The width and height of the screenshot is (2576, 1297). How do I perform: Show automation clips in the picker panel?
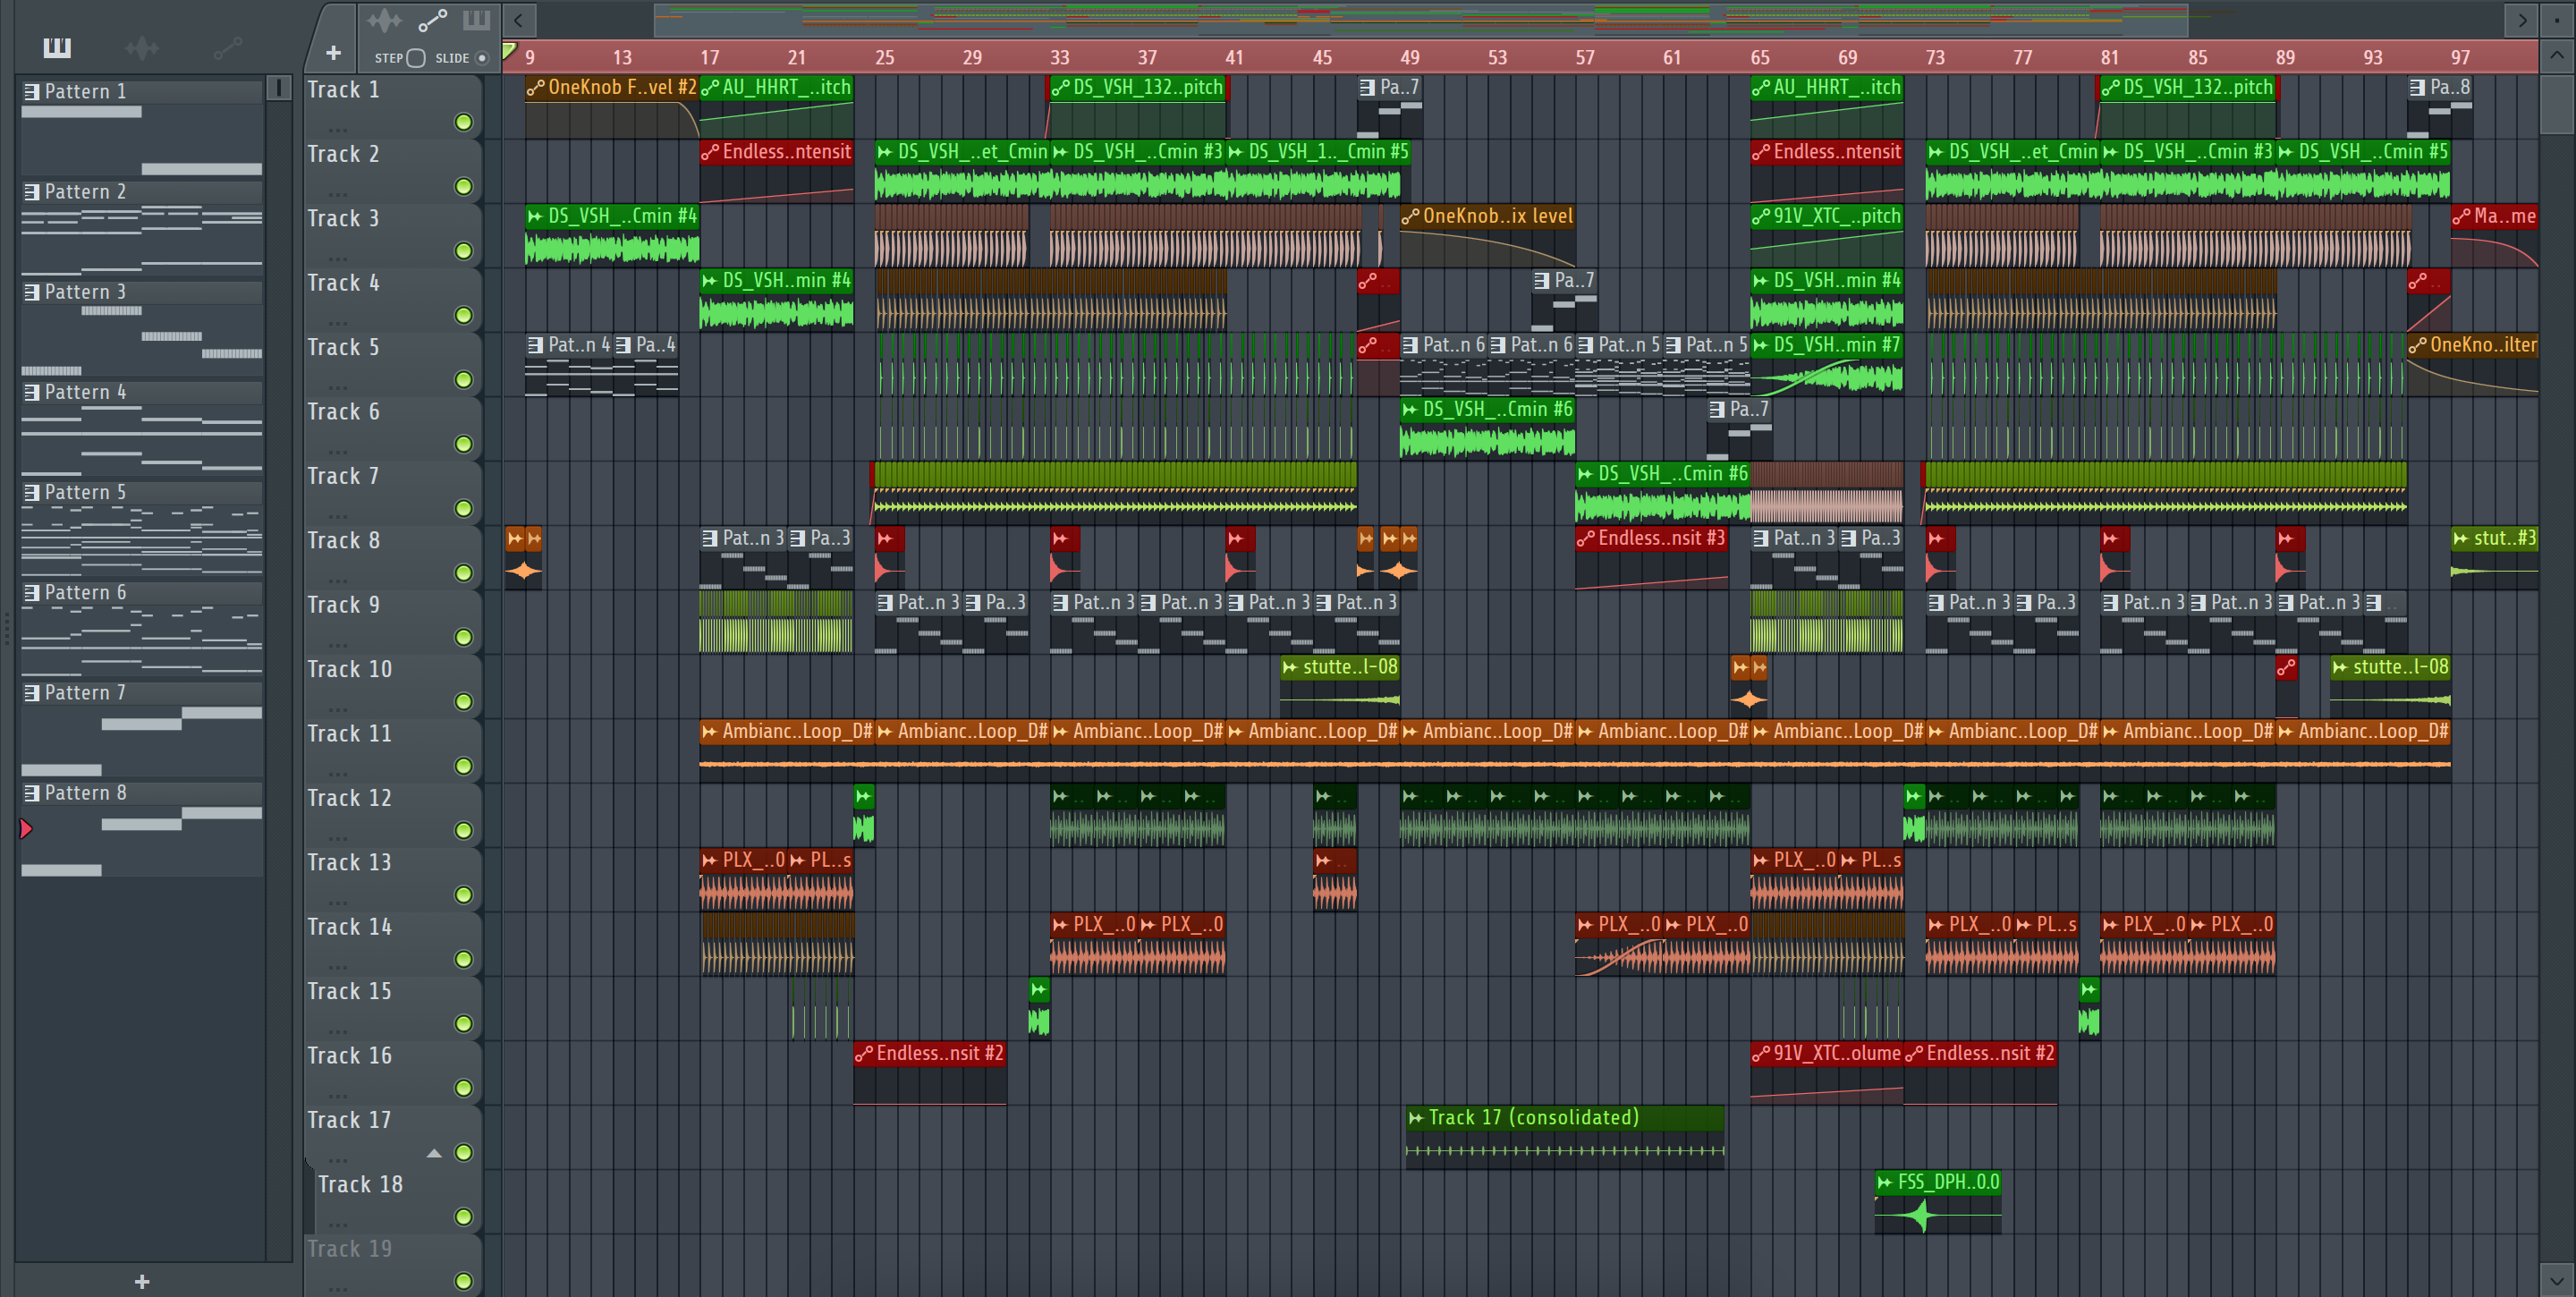[227, 47]
